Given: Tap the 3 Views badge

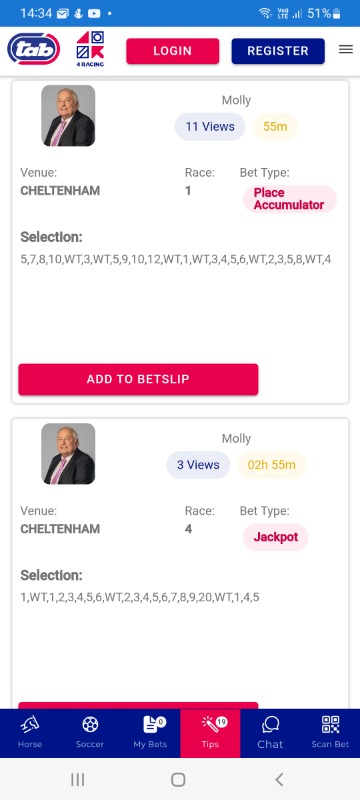Looking at the screenshot, I should coord(198,465).
